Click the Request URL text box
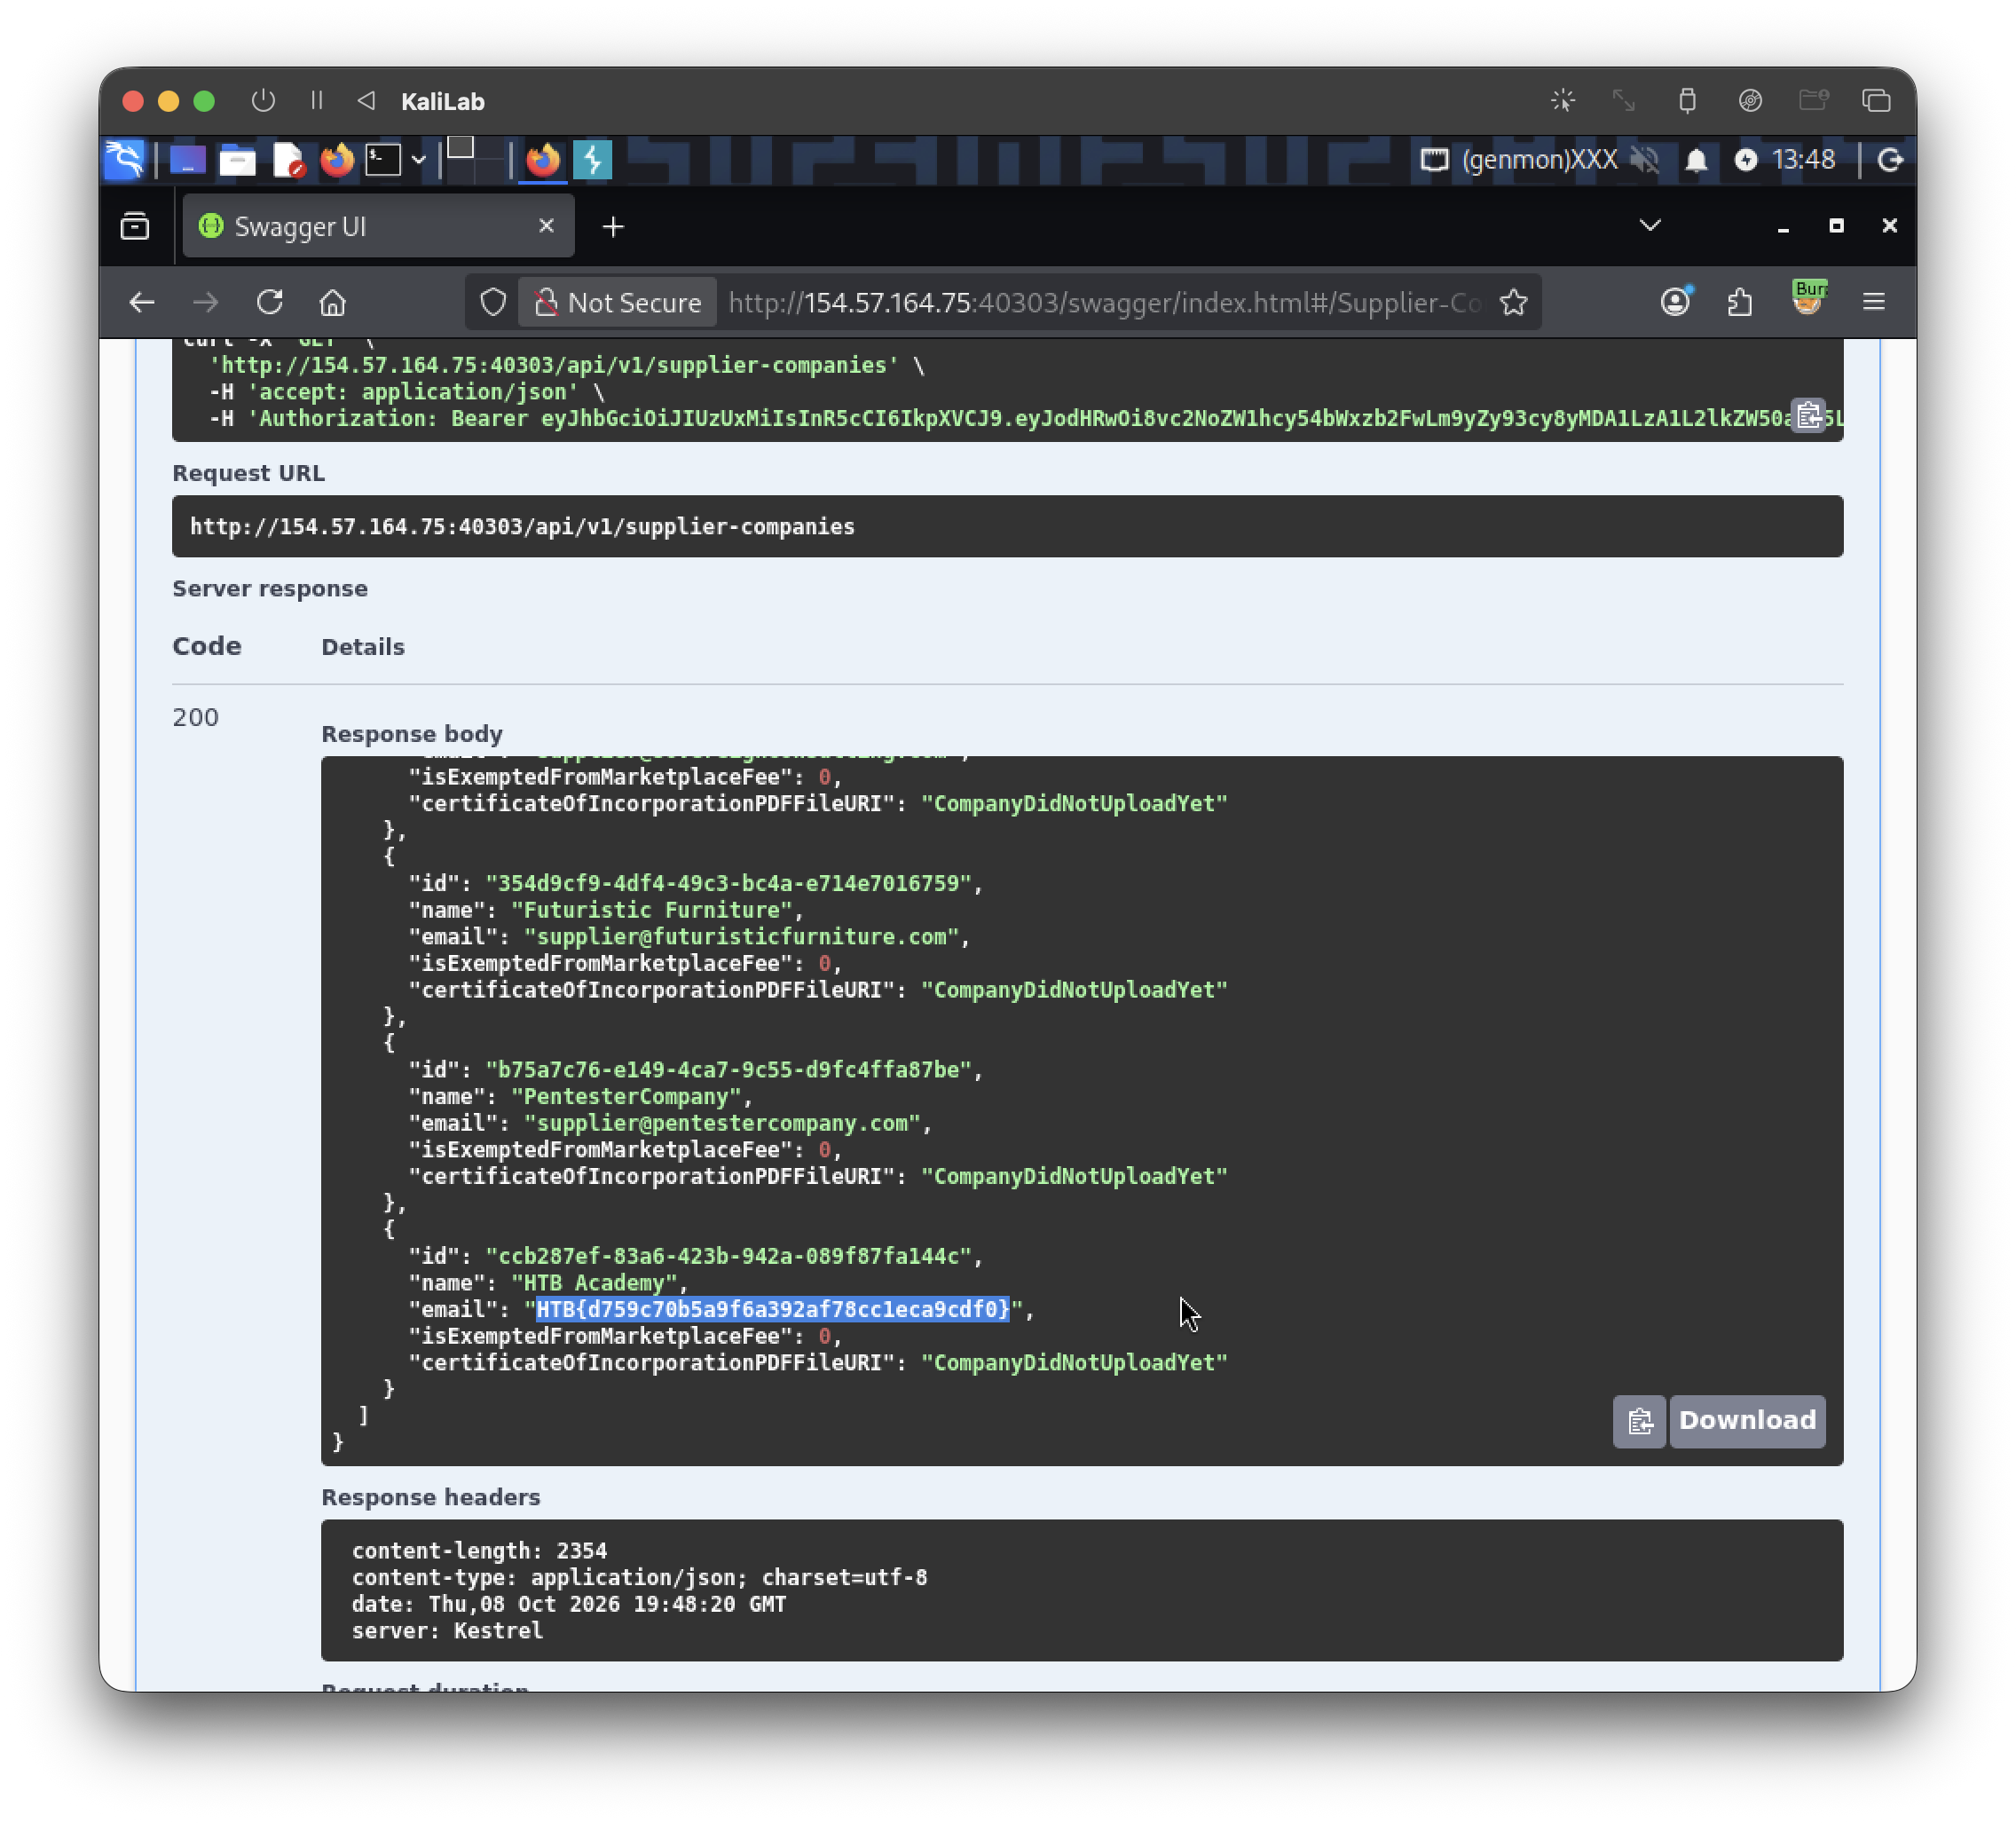Image resolution: width=2016 pixels, height=1823 pixels. (x=1007, y=527)
